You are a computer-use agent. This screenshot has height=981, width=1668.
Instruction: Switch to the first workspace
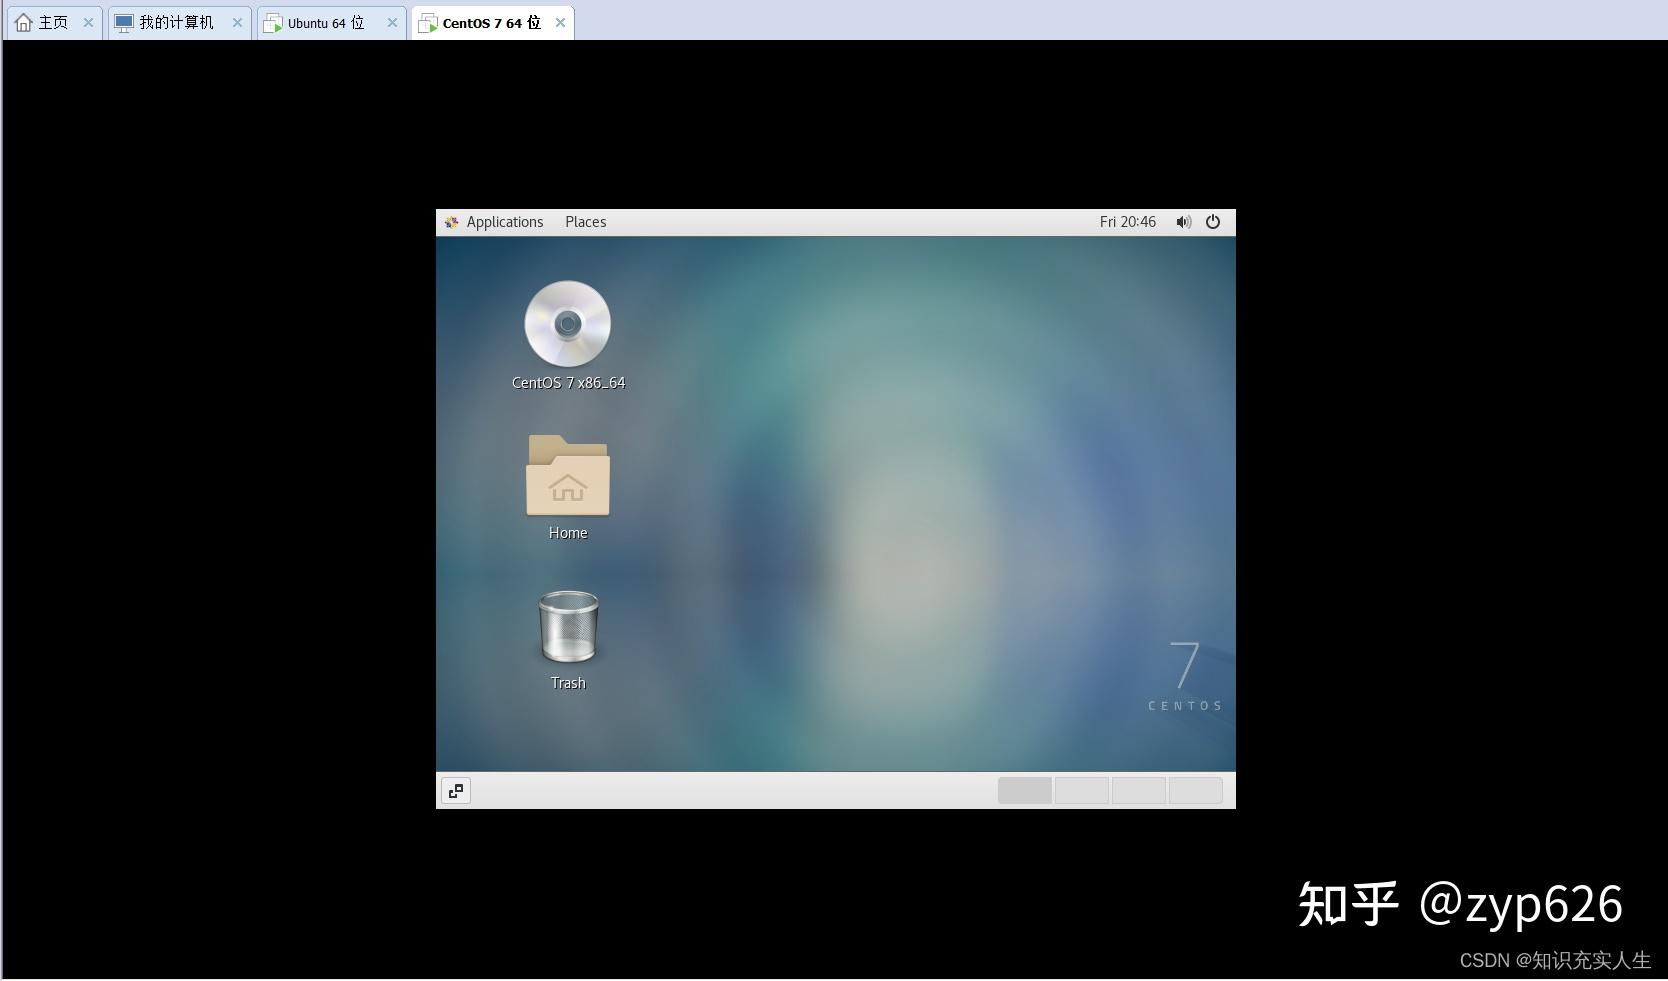[1025, 790]
